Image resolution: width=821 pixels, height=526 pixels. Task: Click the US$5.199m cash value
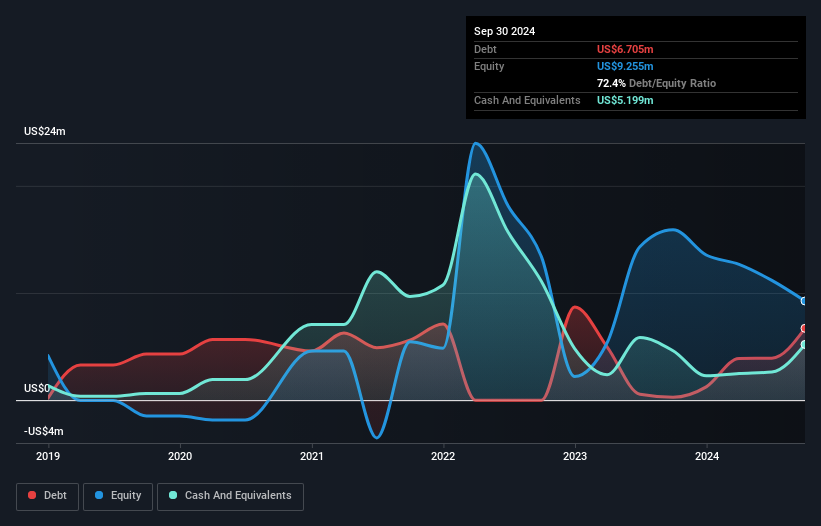click(625, 100)
